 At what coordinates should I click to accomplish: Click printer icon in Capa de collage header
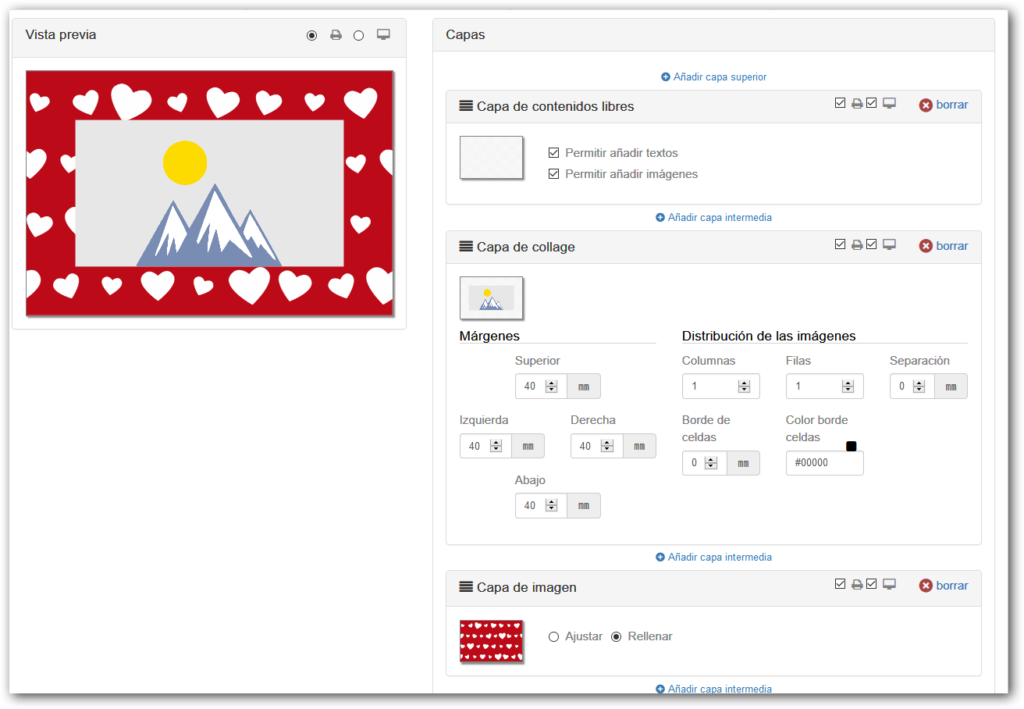coord(857,245)
